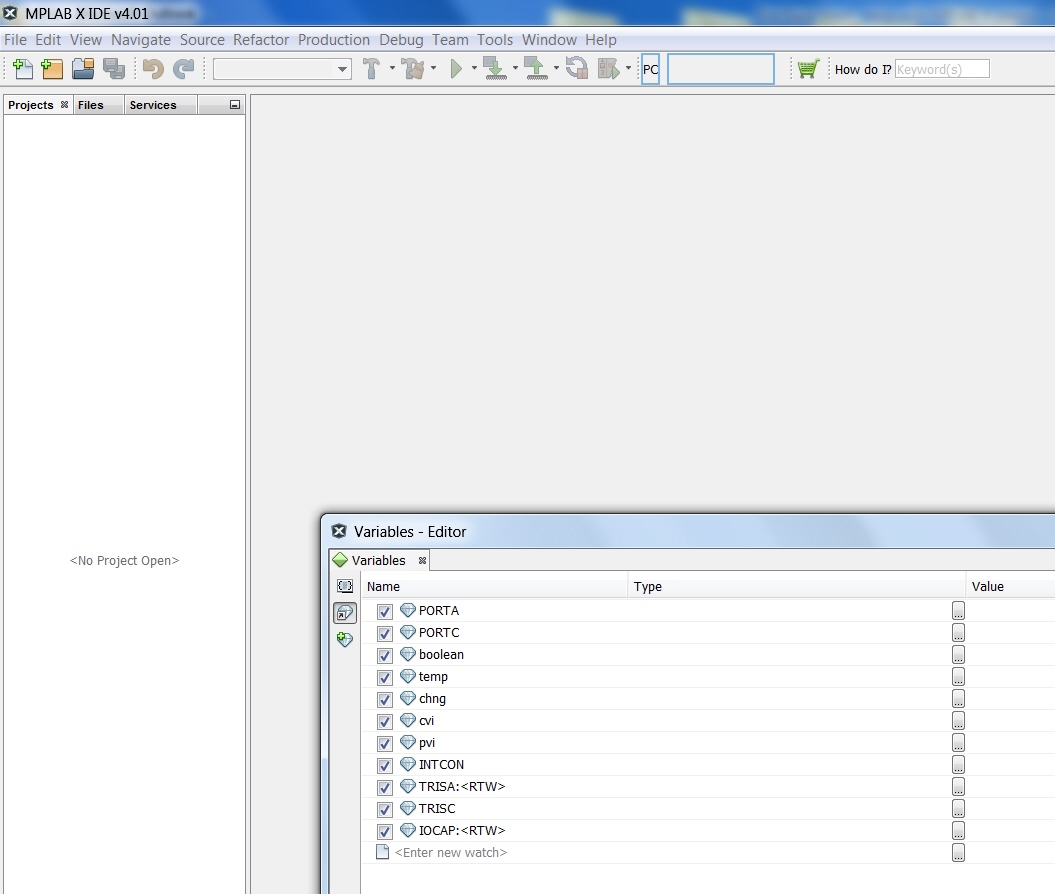Image resolution: width=1055 pixels, height=894 pixels.
Task: Uncheck the PORTC watch checkbox
Action: pos(385,634)
